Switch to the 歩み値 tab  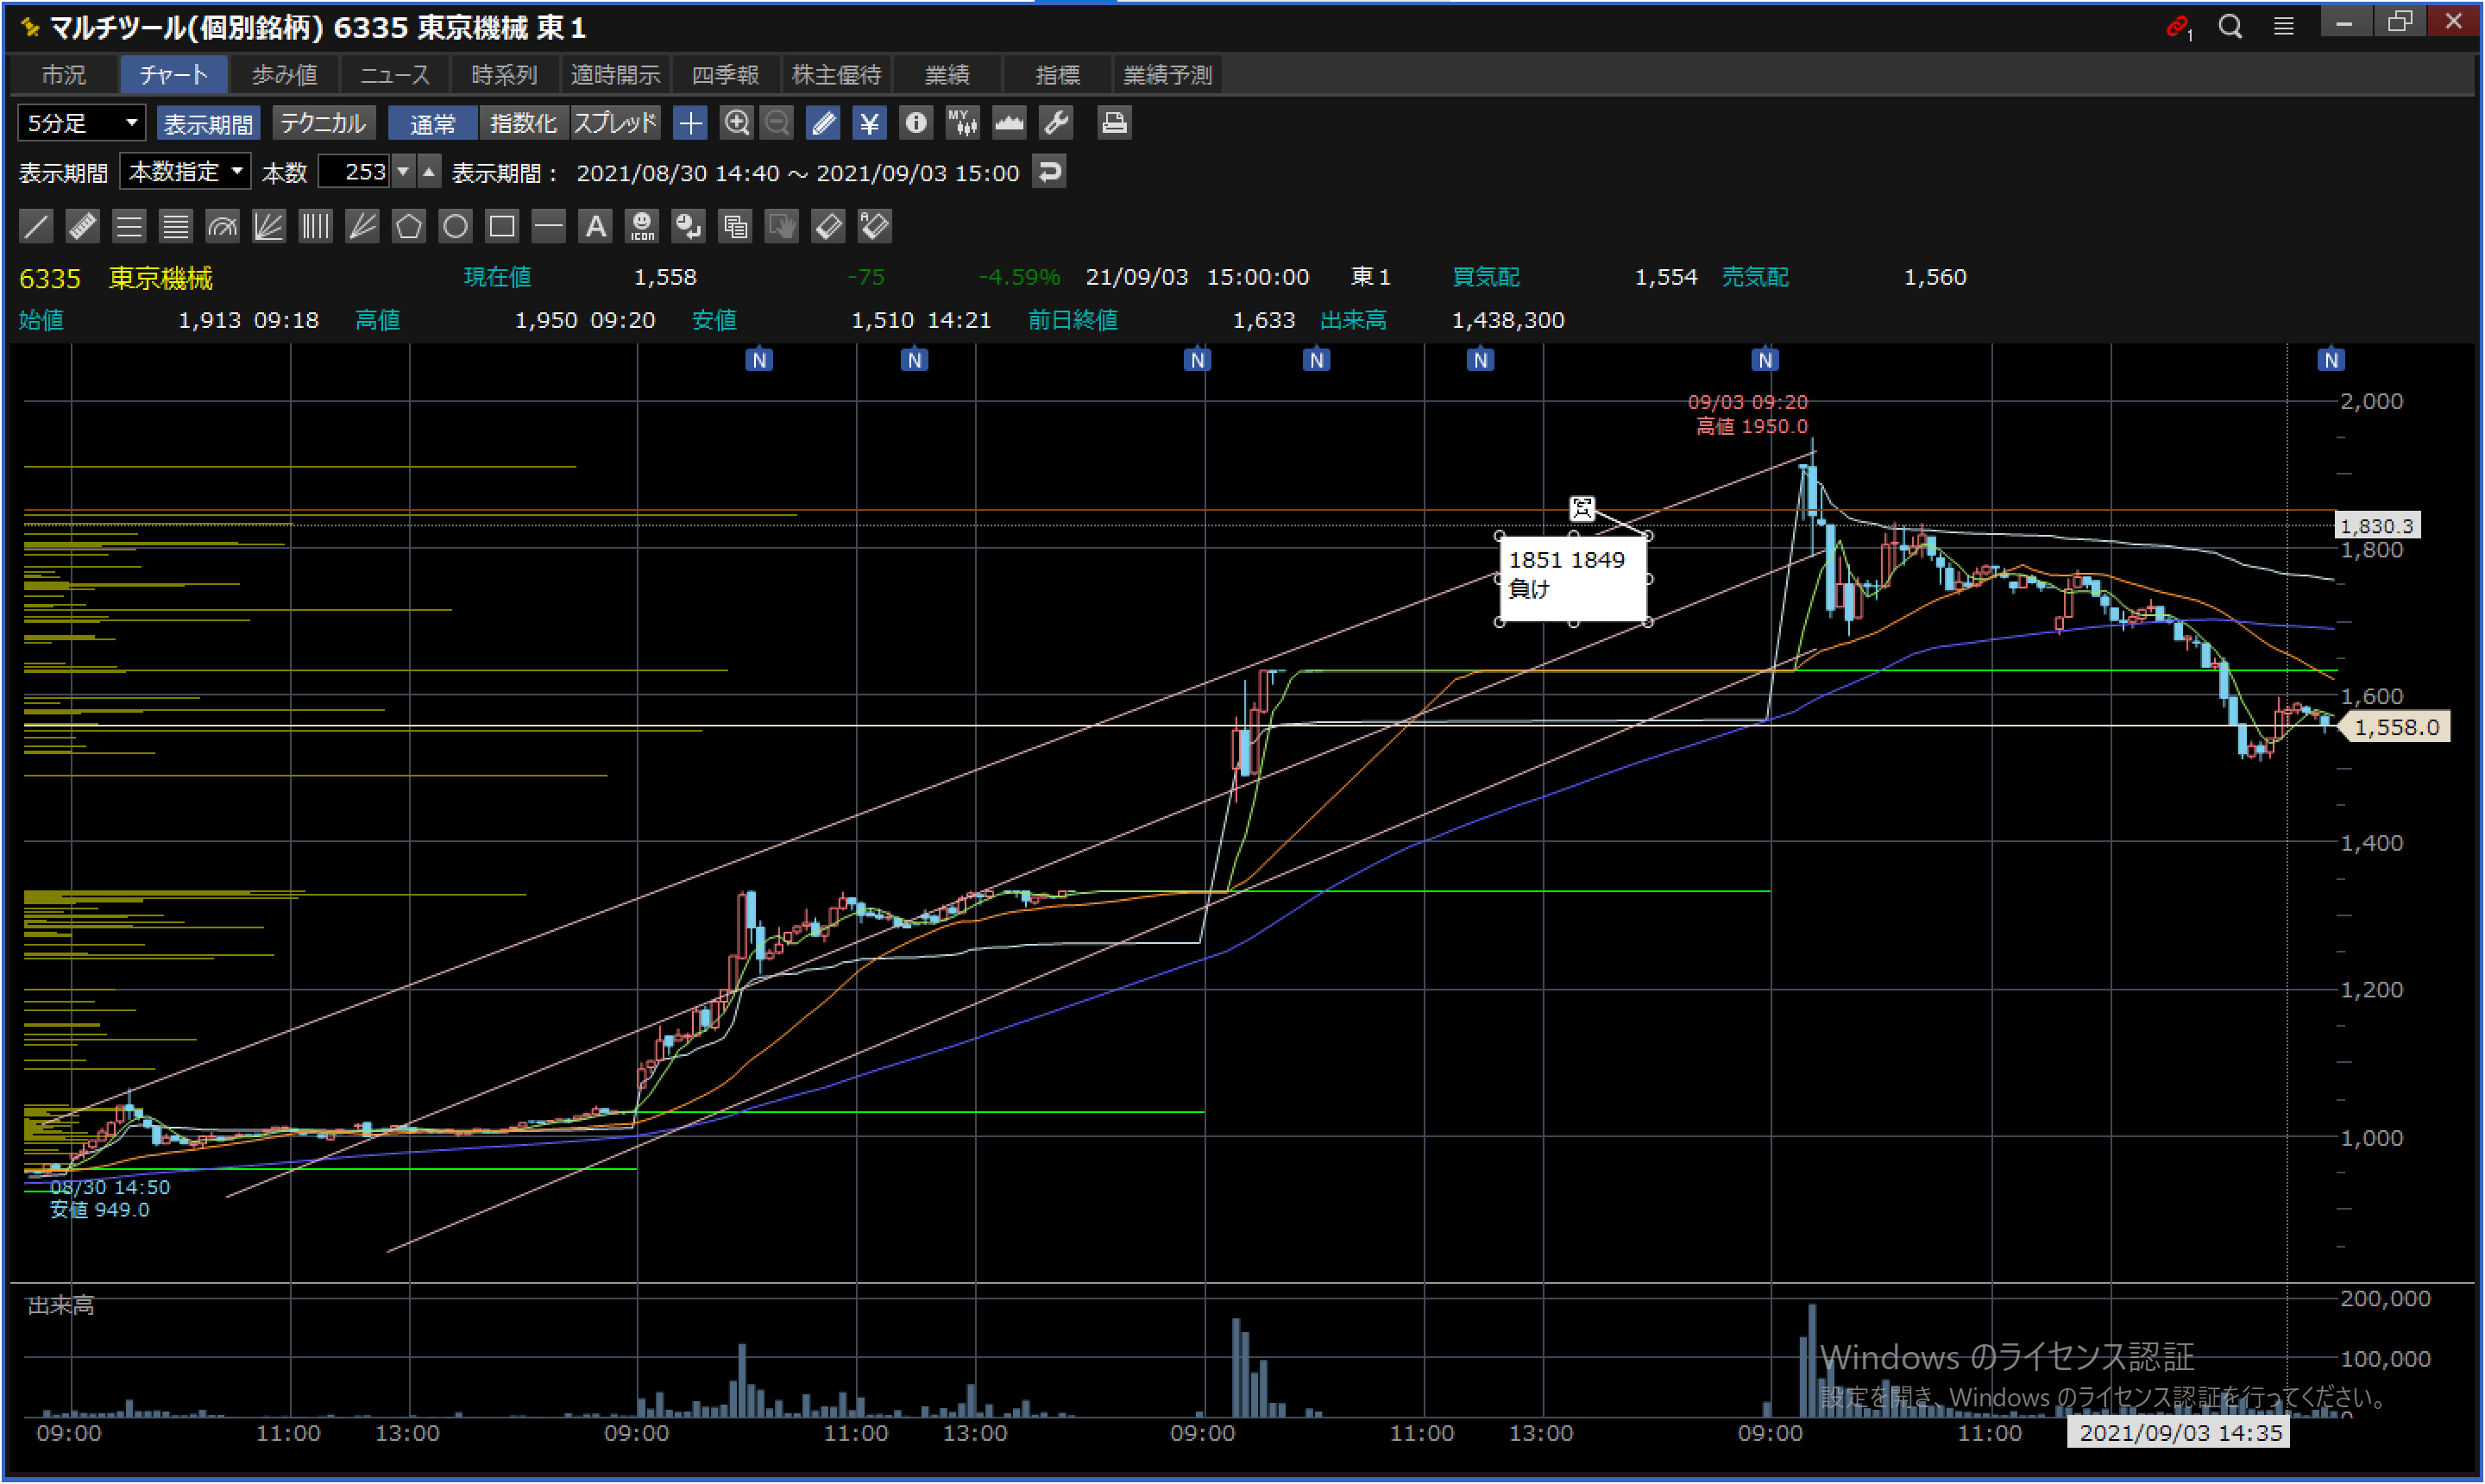pos(284,75)
